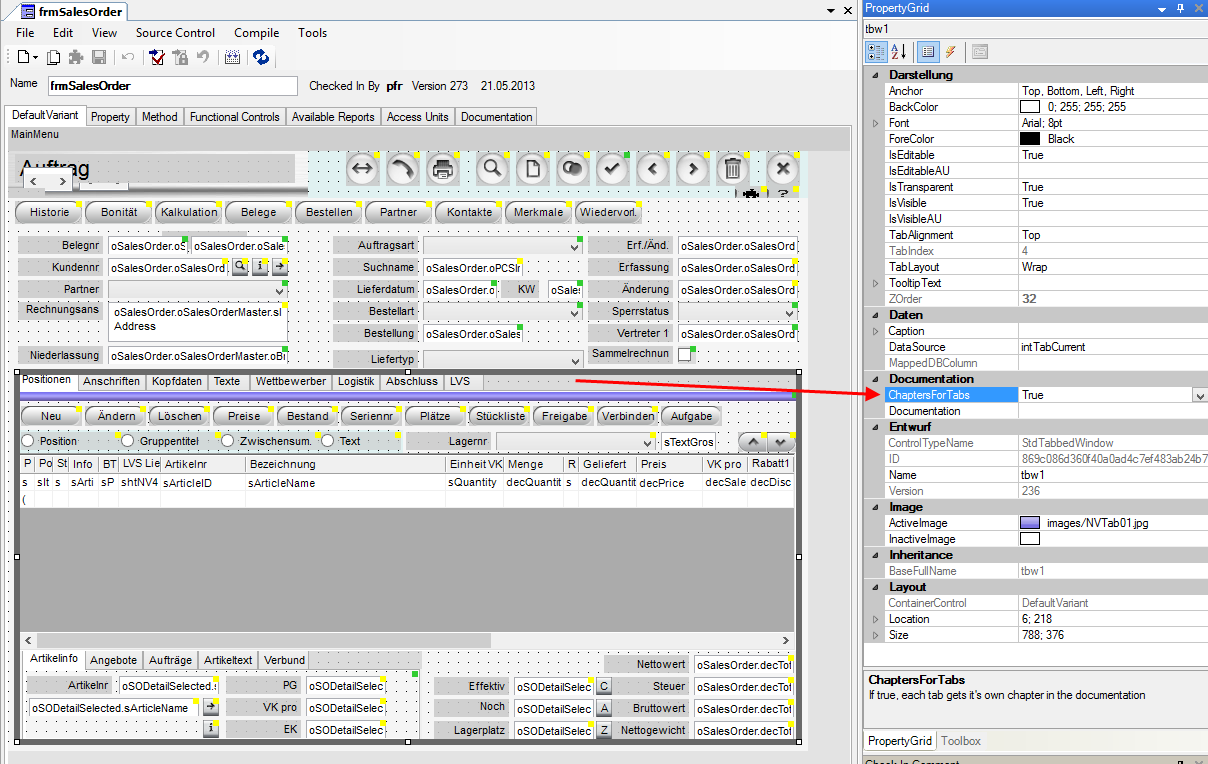Open the Auftragsart combo box
The image size is (1208, 764).
pyautogui.click(x=574, y=246)
